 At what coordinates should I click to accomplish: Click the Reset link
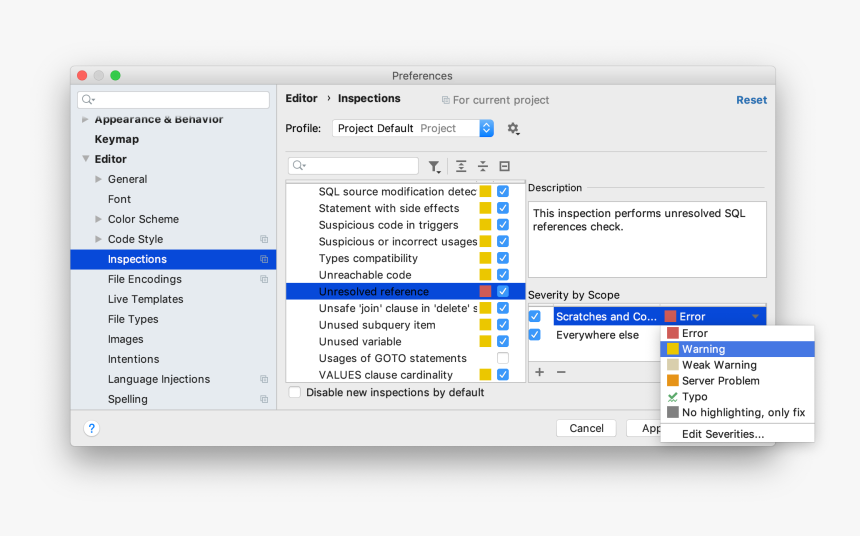coord(751,100)
